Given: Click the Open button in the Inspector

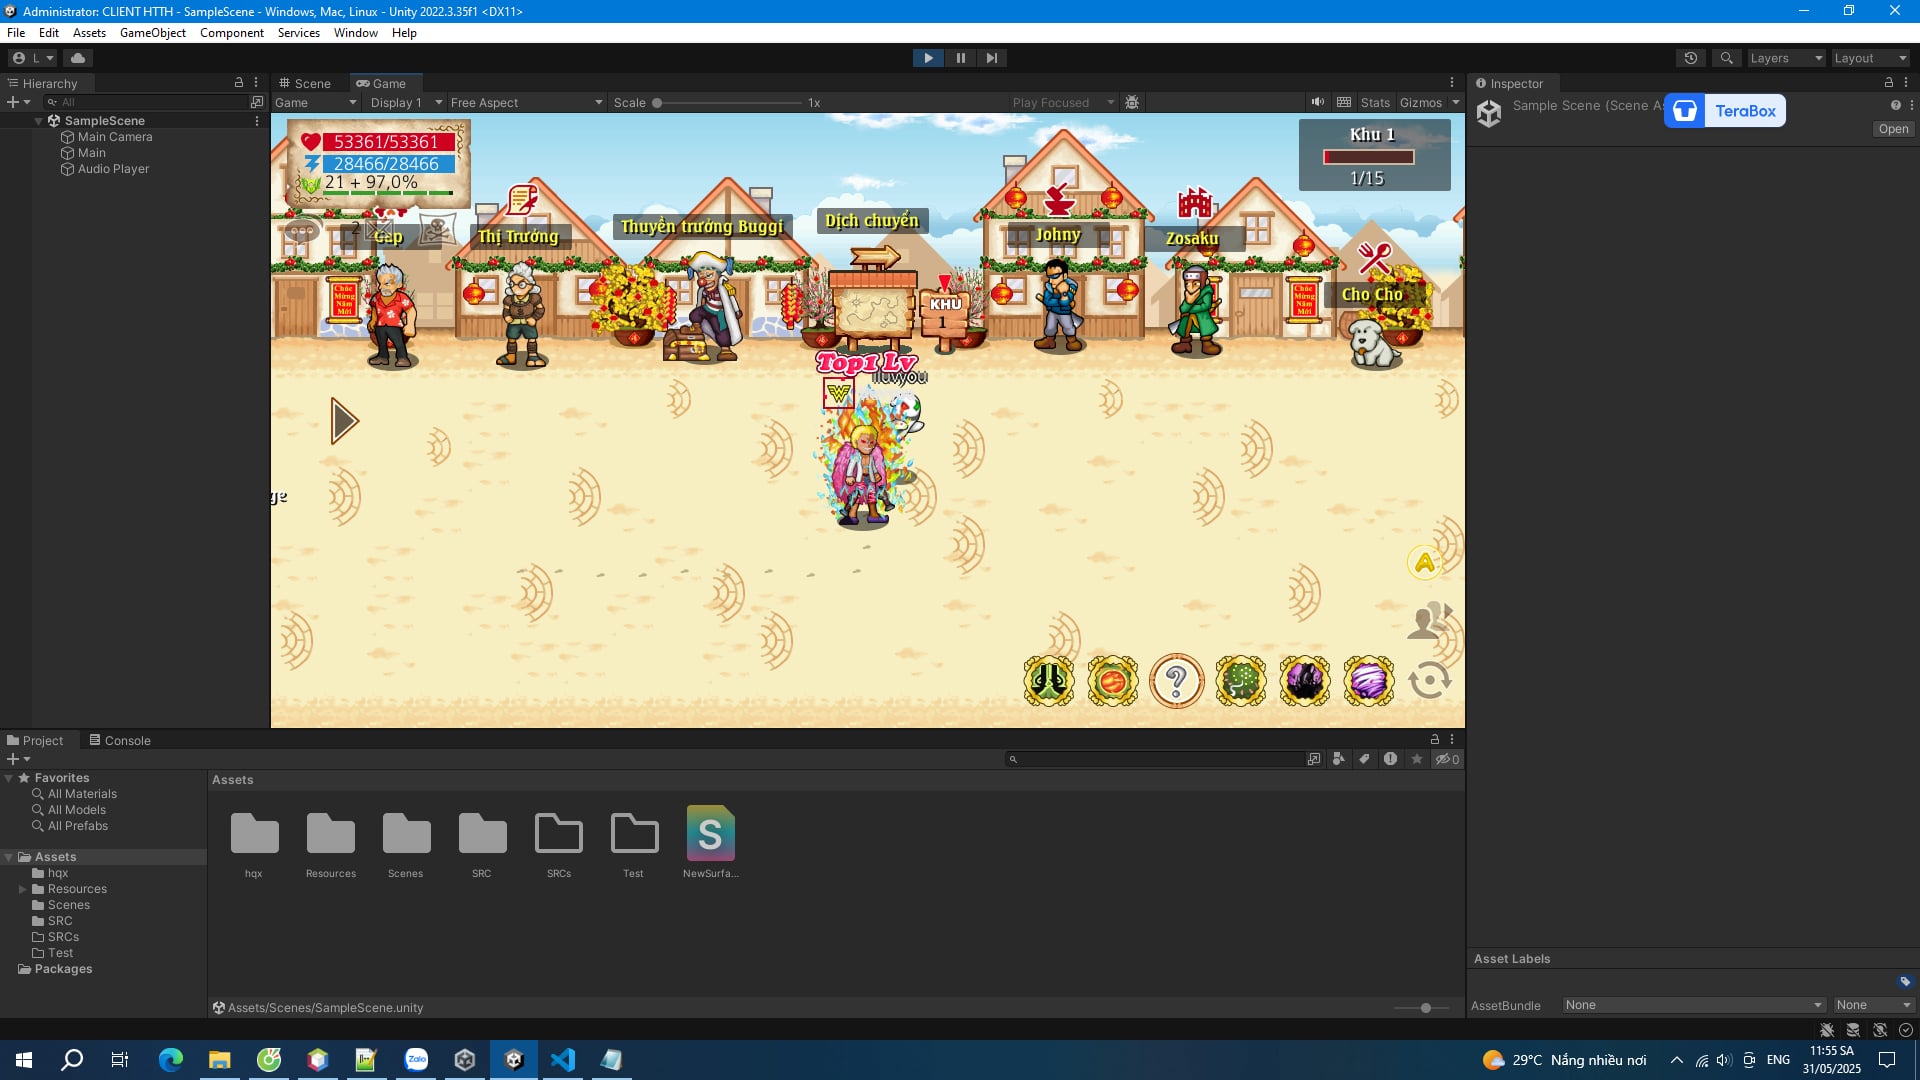Looking at the screenshot, I should 1893,129.
